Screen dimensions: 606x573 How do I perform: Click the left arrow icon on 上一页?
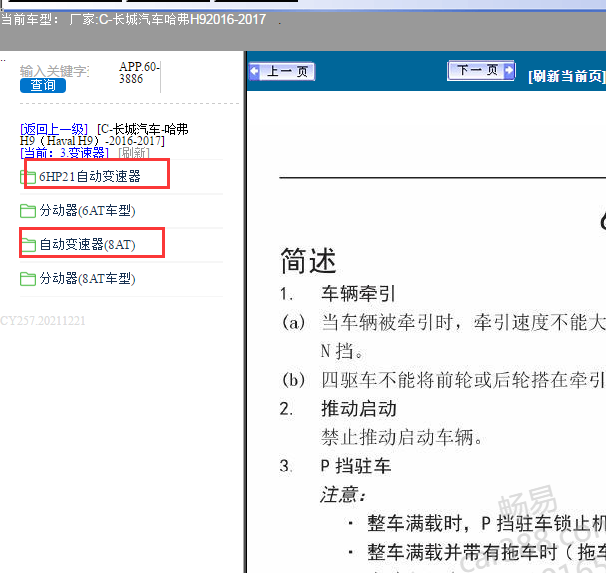click(255, 71)
